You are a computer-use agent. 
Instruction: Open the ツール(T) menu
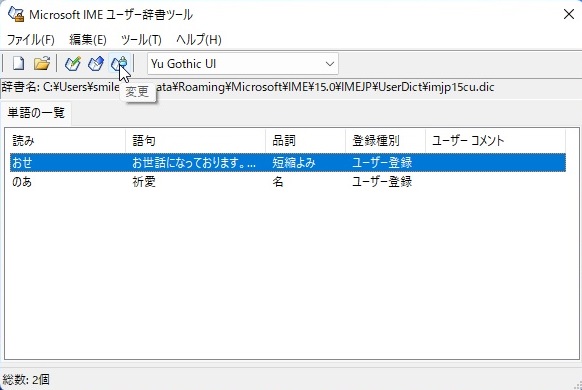(x=141, y=39)
